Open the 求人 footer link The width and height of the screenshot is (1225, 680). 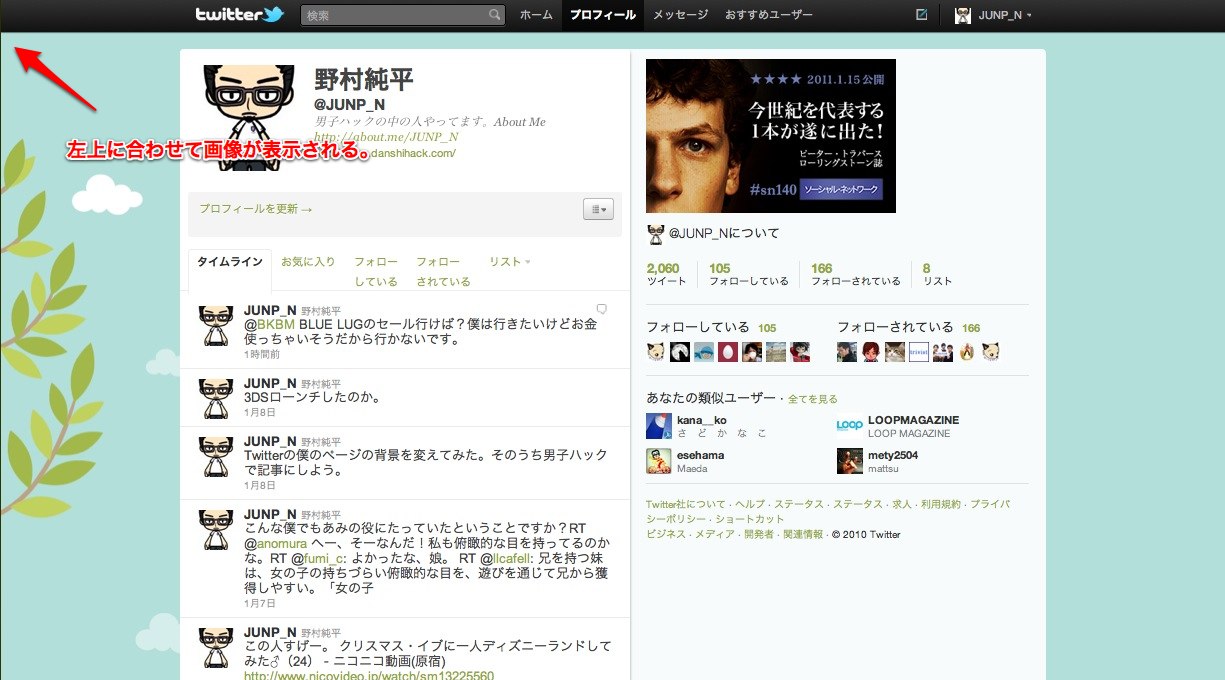coord(901,504)
